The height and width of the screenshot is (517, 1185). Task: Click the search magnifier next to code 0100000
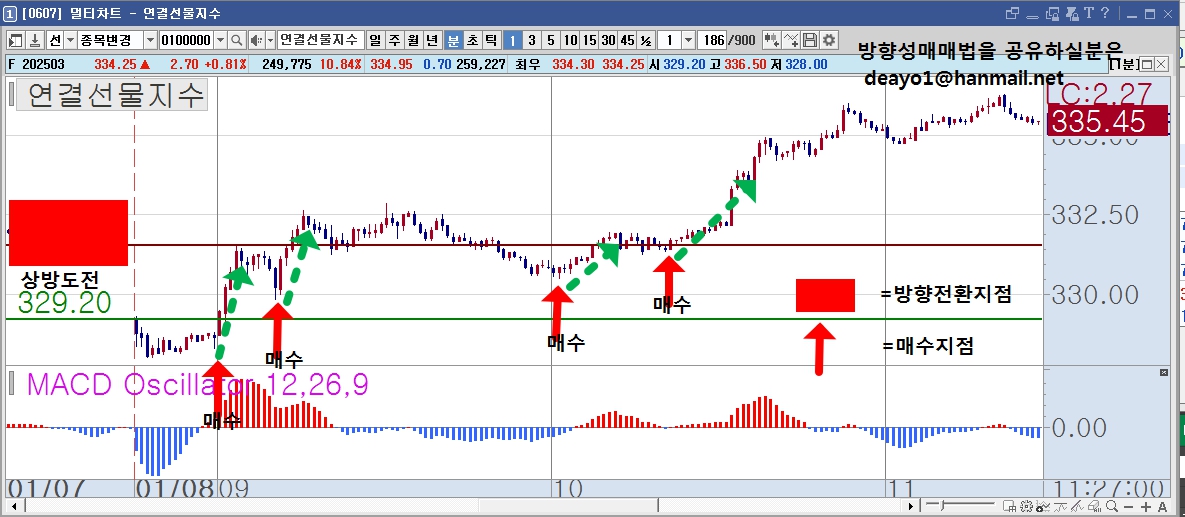pos(236,40)
